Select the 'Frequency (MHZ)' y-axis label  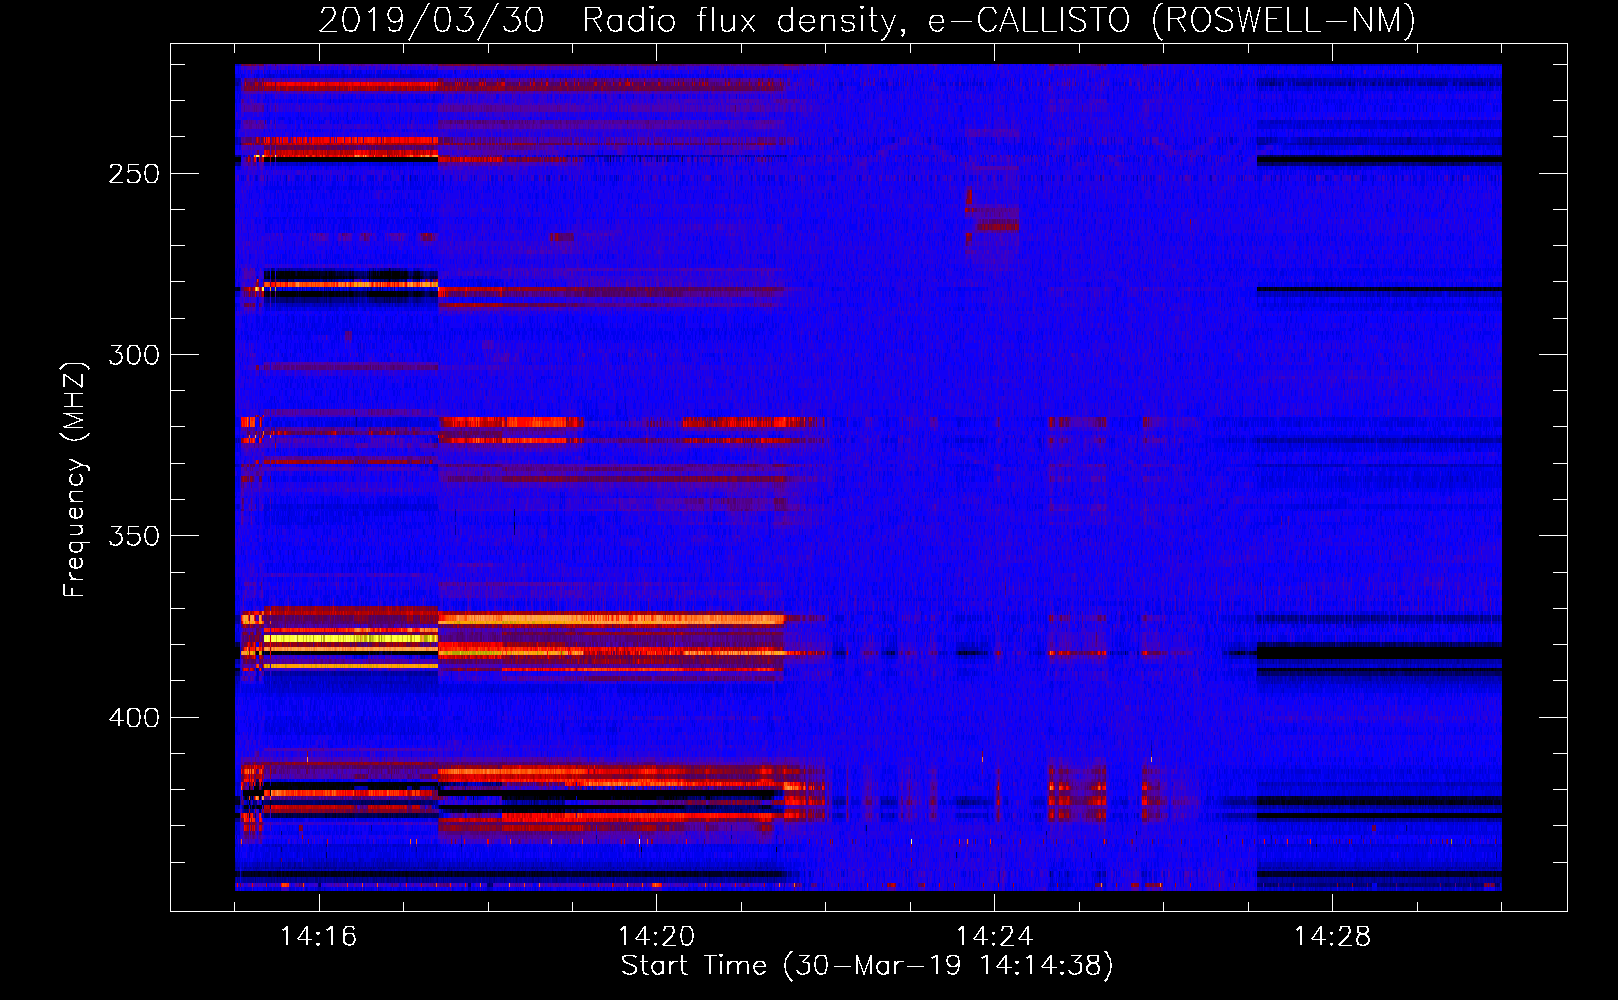click(75, 479)
